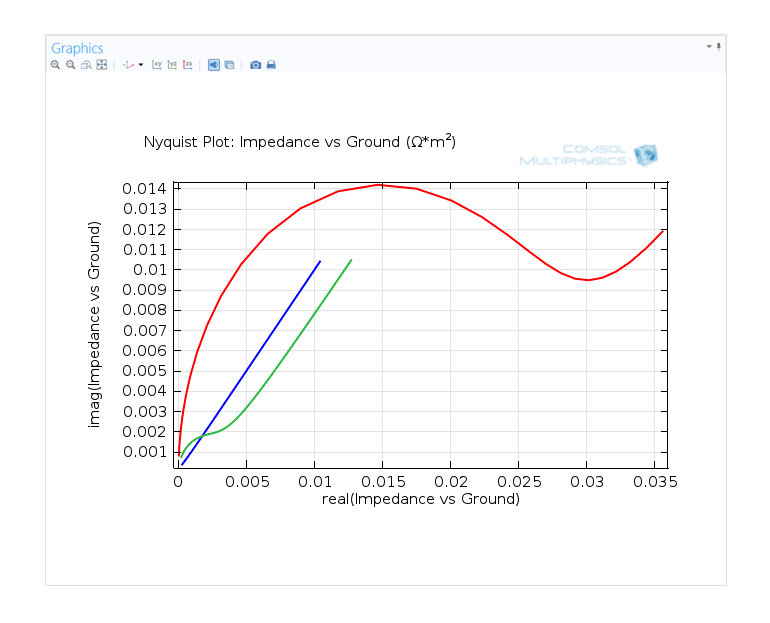Open the Graphics window options dropdown arrow

(709, 46)
